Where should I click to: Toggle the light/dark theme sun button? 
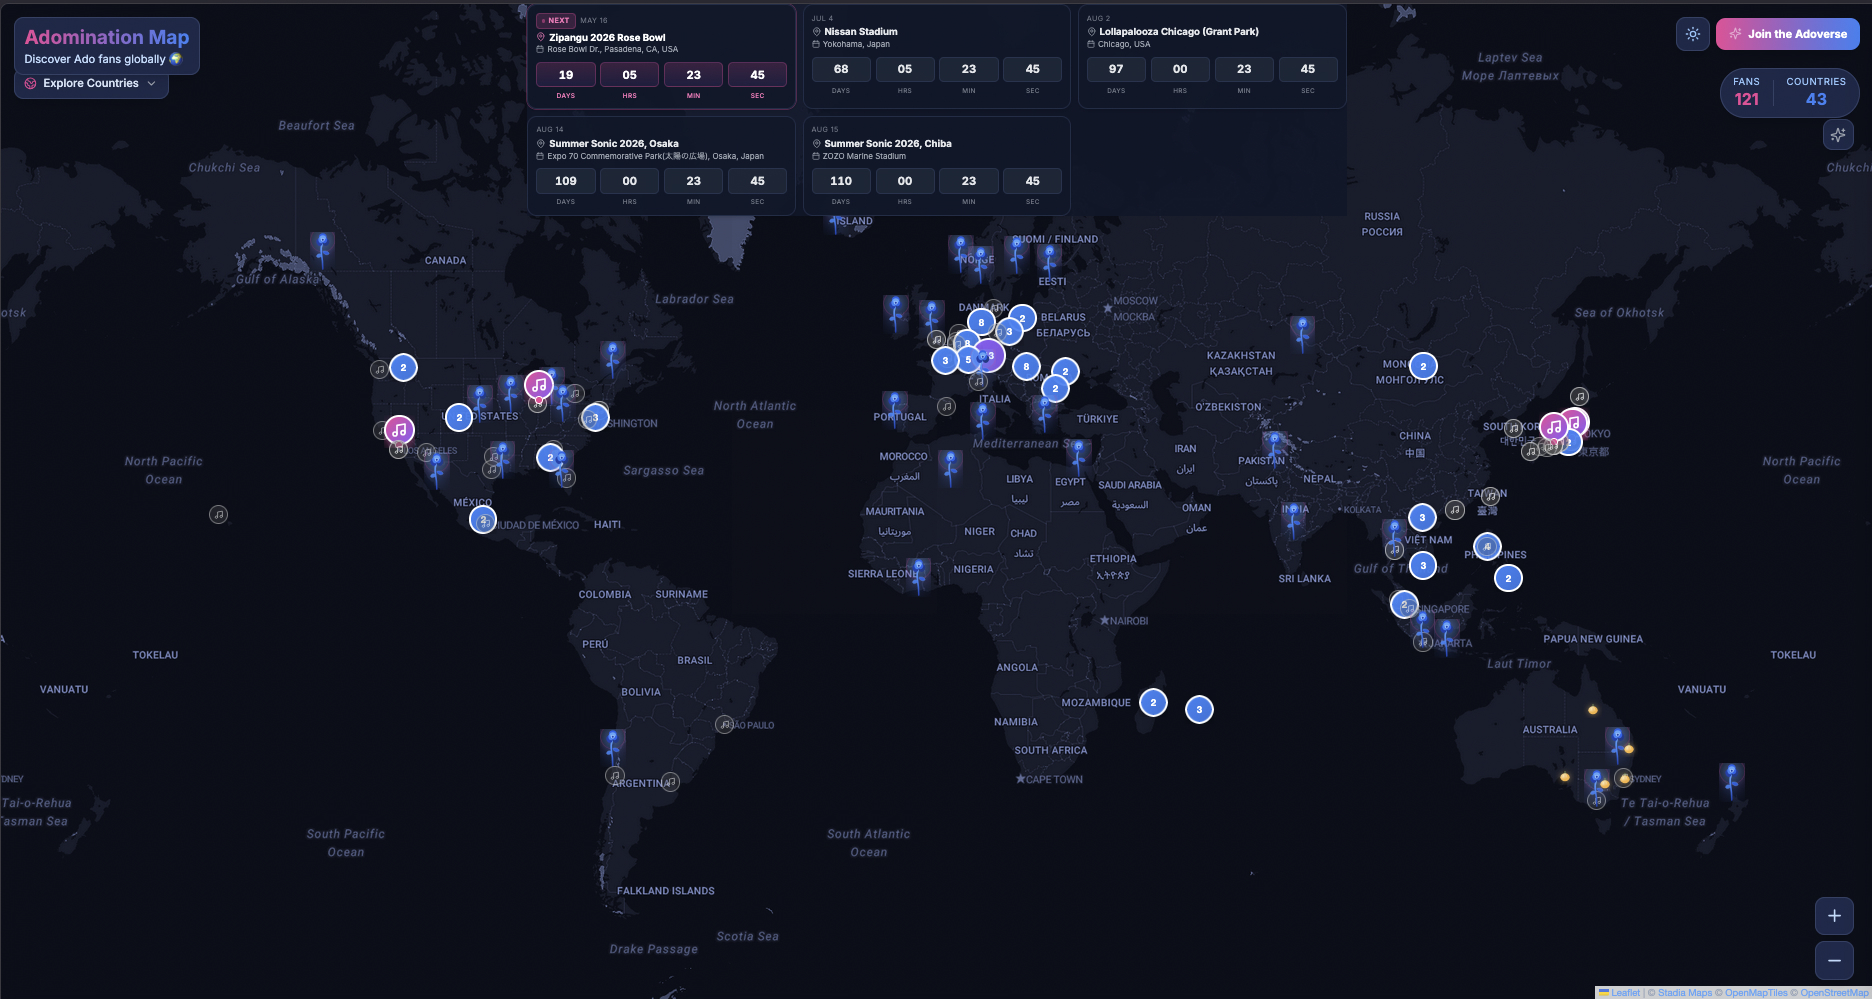[x=1693, y=34]
